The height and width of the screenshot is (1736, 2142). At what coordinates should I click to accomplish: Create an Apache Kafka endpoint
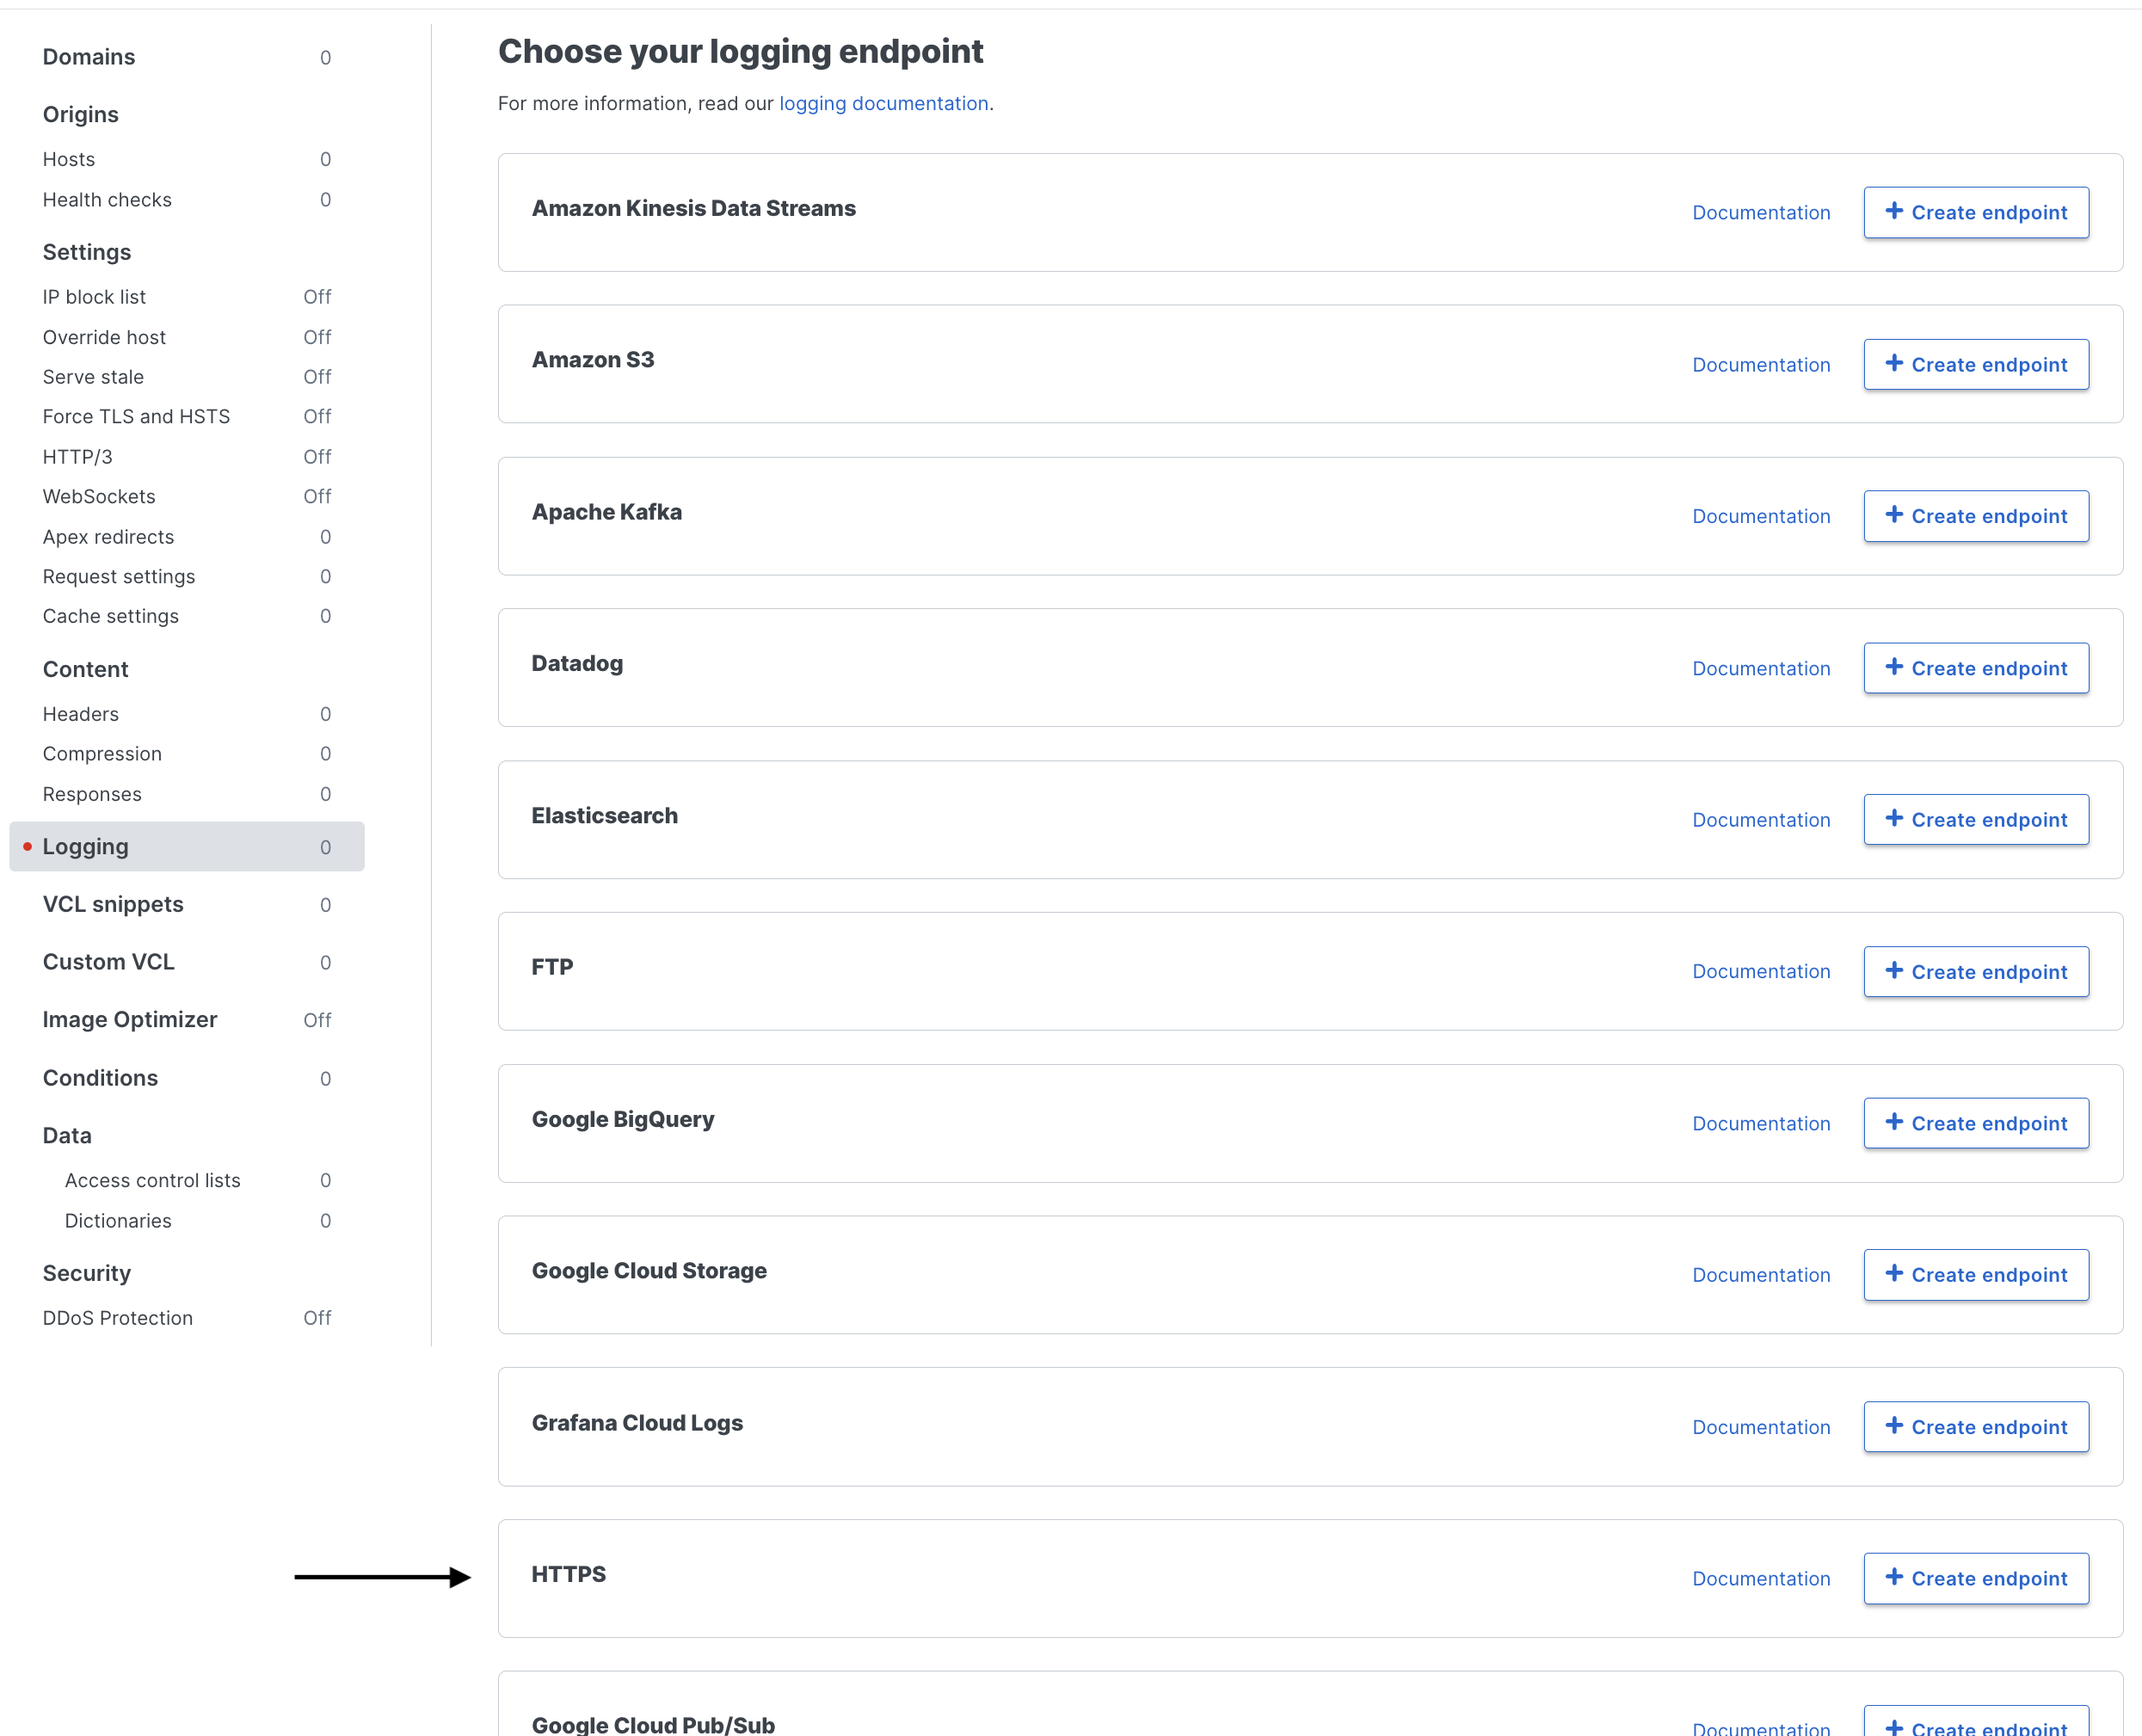click(x=1975, y=516)
